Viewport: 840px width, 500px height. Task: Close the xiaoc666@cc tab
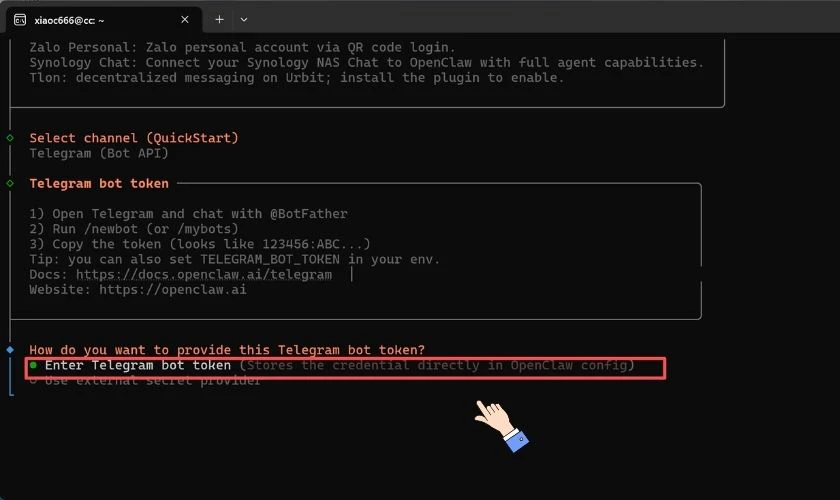click(x=185, y=19)
